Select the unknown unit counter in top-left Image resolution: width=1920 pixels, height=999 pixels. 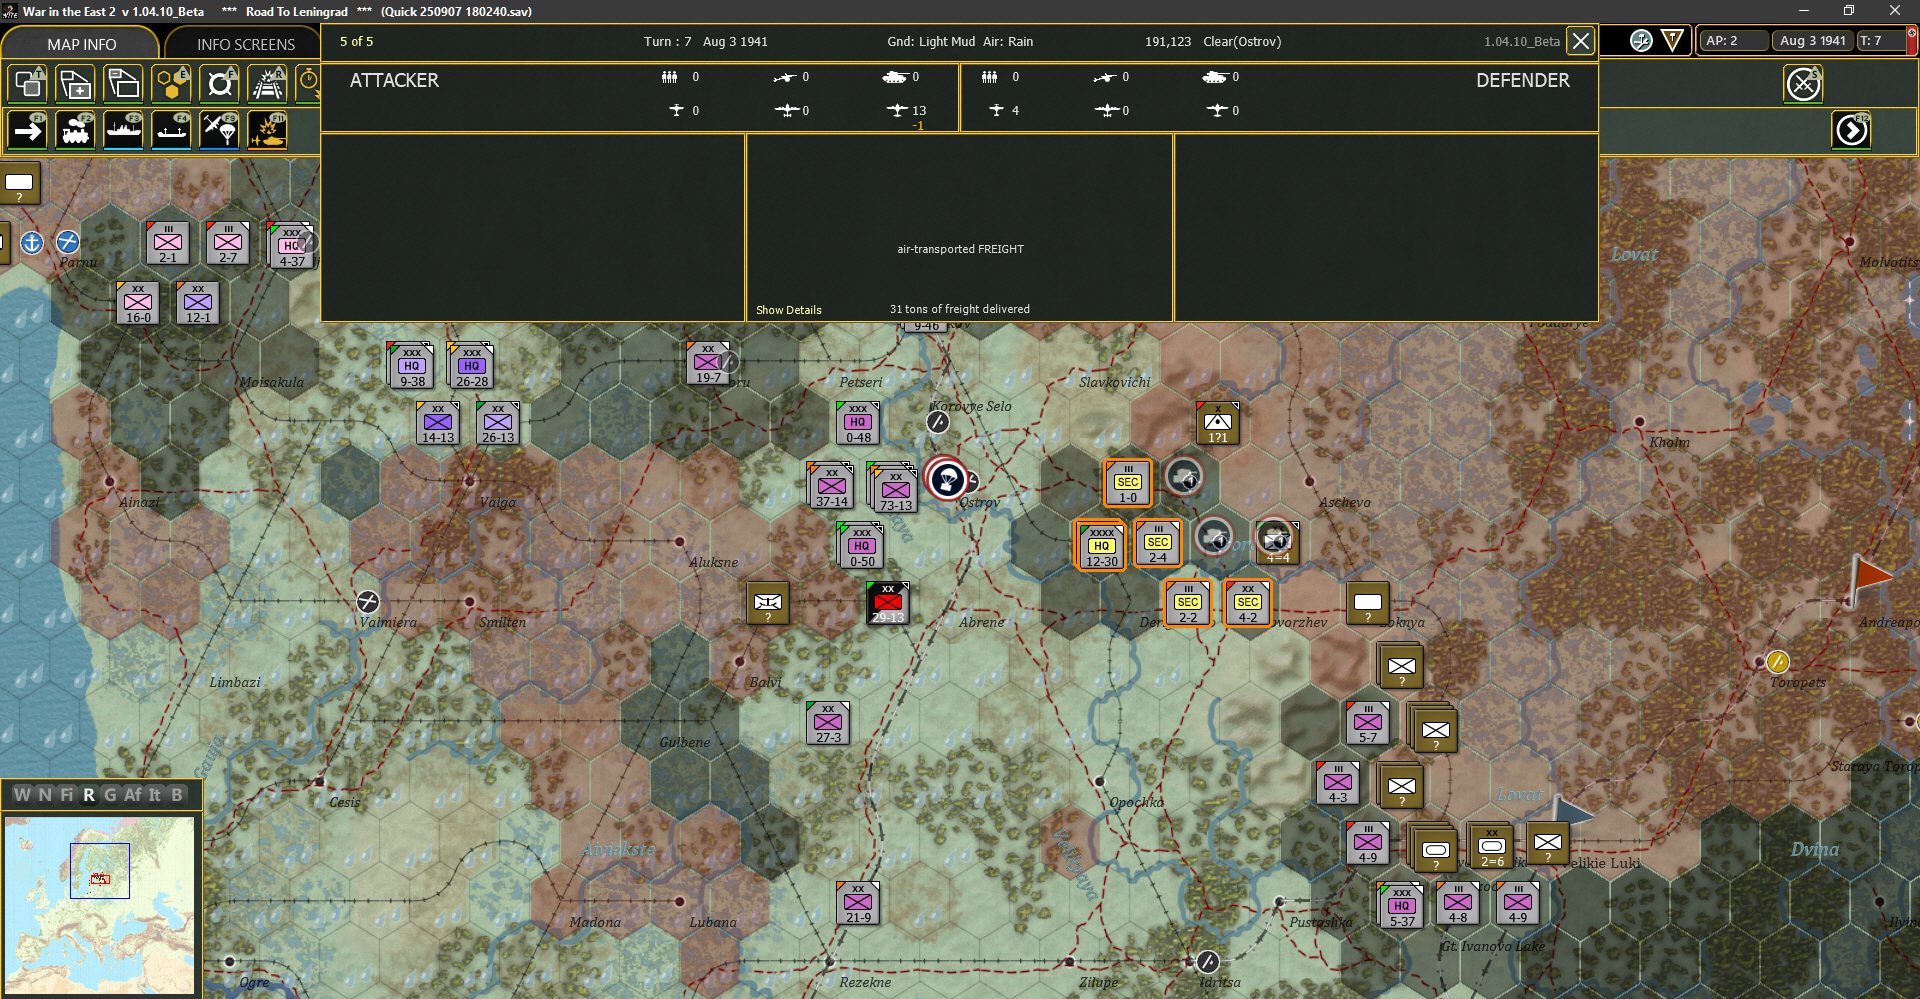click(19, 183)
